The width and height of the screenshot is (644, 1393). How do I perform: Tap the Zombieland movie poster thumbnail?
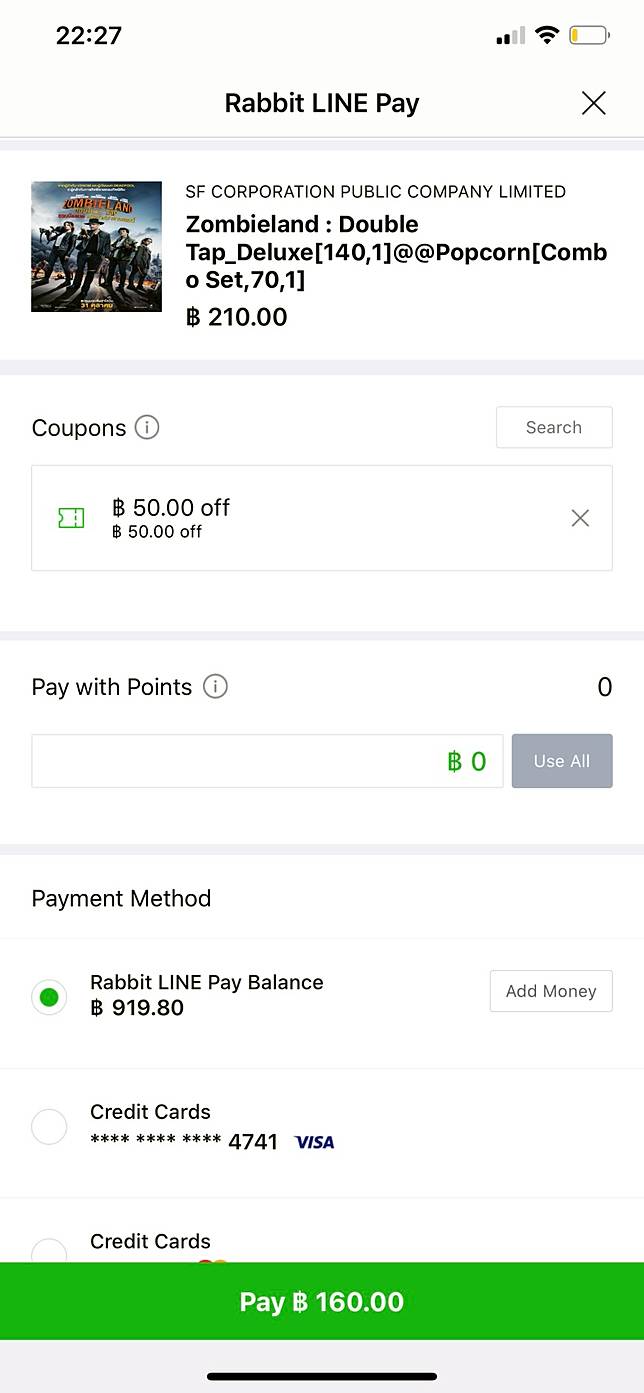pos(96,246)
